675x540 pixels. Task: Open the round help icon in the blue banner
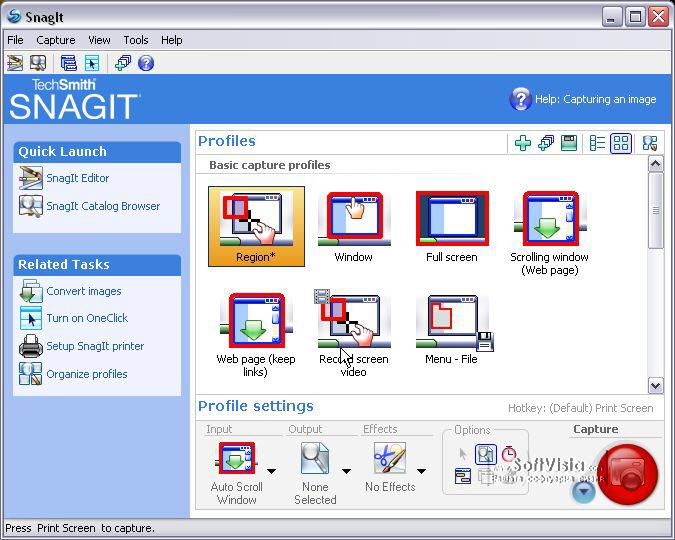click(x=520, y=99)
